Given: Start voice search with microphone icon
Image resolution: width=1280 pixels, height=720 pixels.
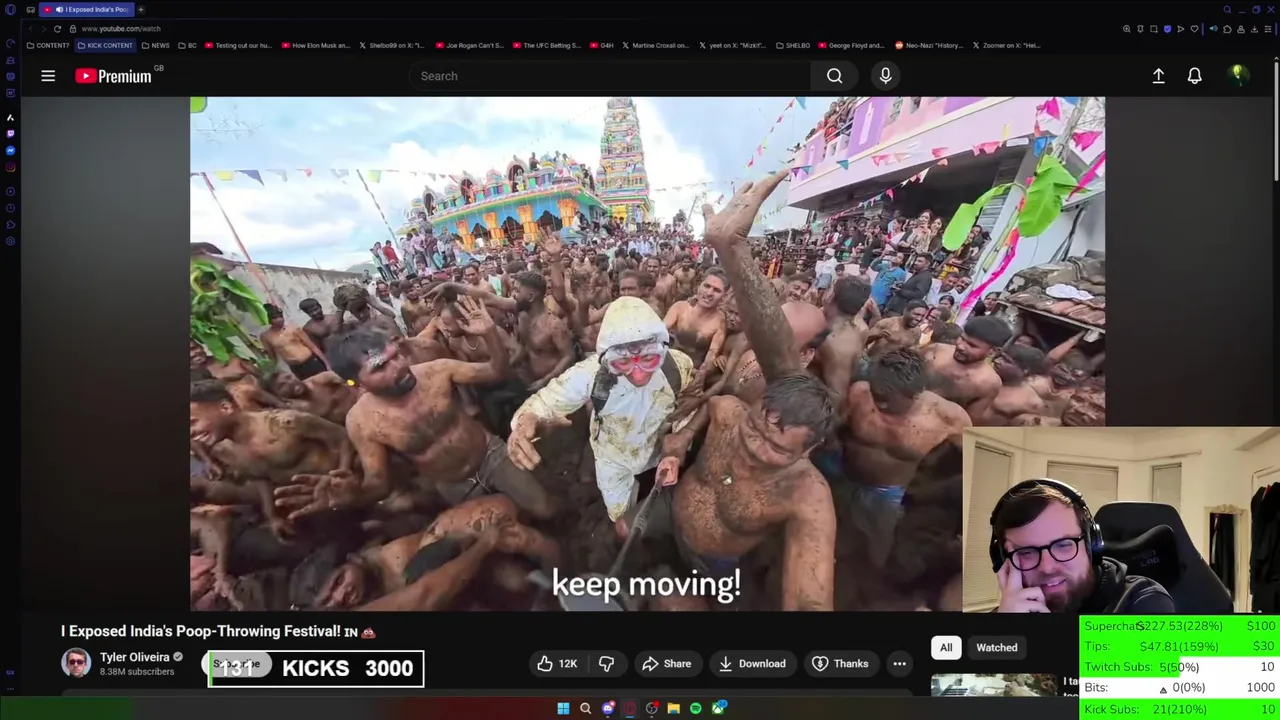Looking at the screenshot, I should (x=885, y=76).
